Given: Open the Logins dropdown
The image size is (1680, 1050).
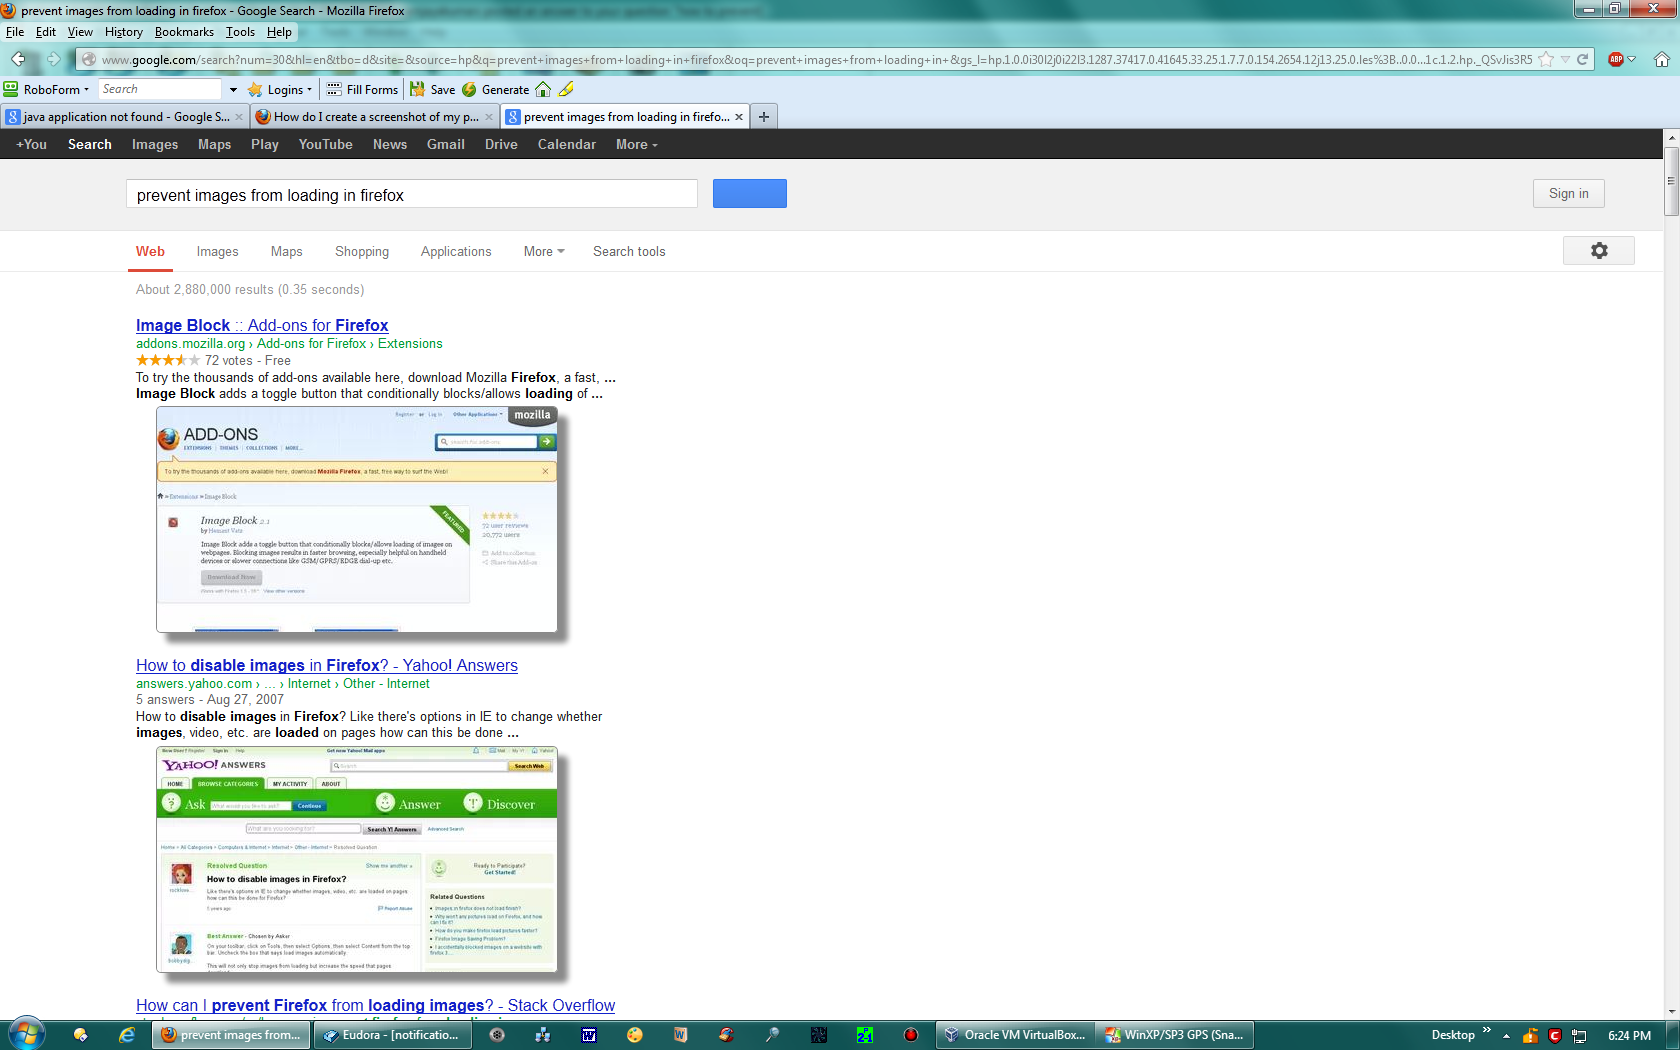Looking at the screenshot, I should pos(281,89).
